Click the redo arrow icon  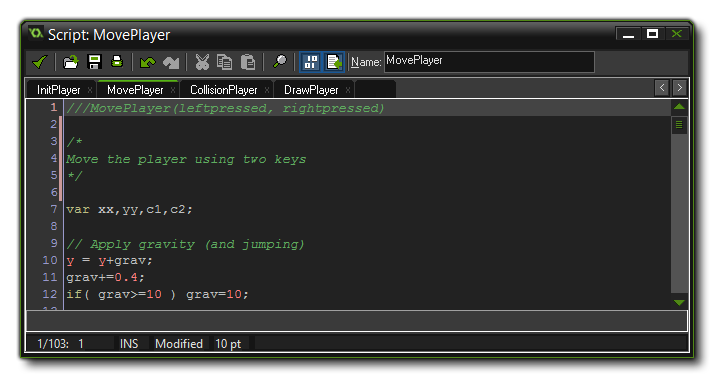[x=171, y=62]
